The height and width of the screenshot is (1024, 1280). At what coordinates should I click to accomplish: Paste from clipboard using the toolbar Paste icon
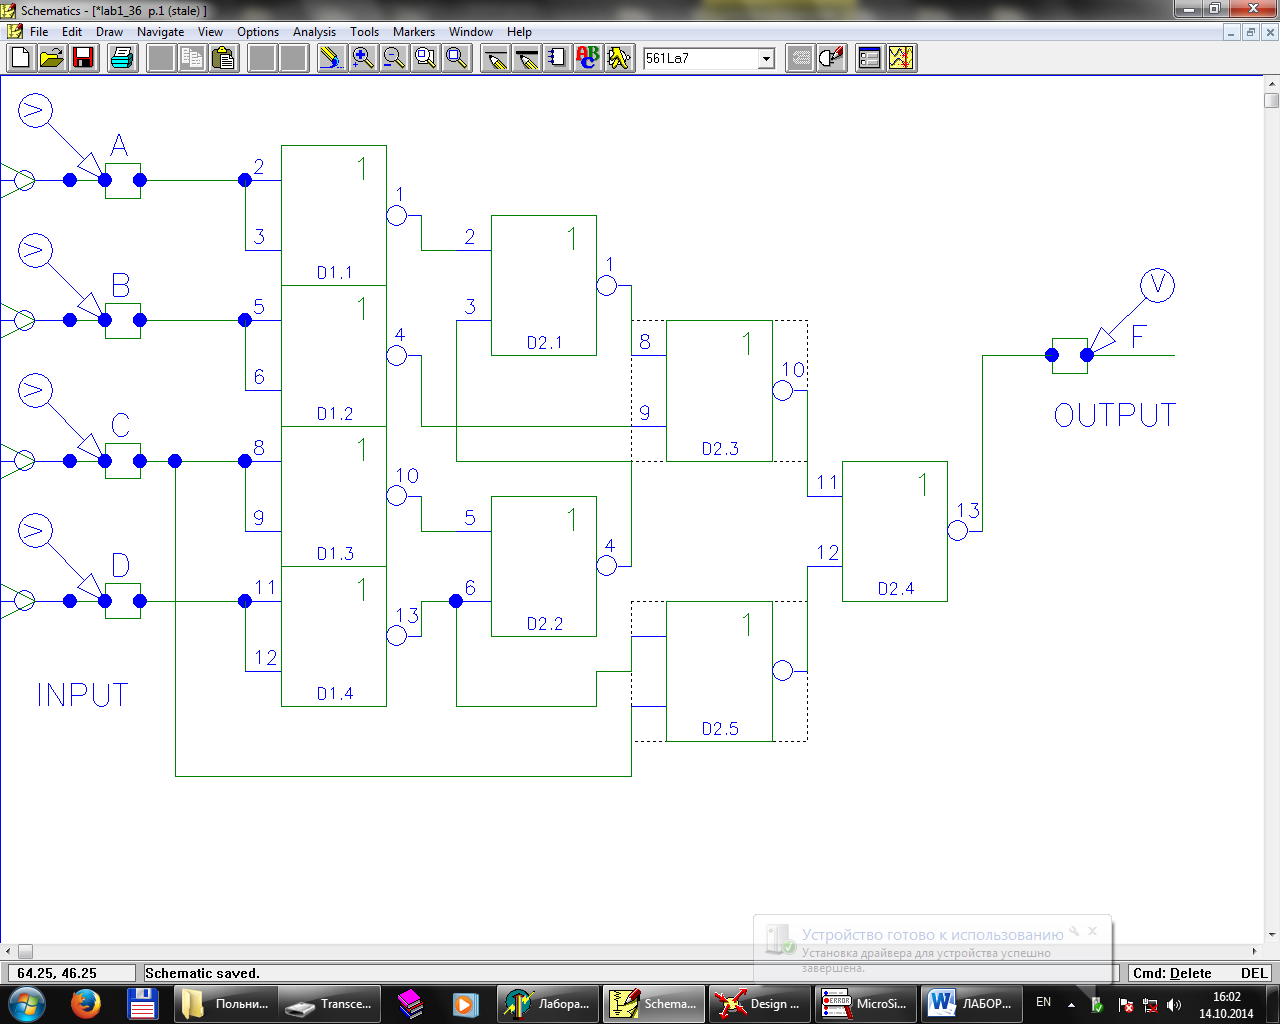click(x=224, y=58)
